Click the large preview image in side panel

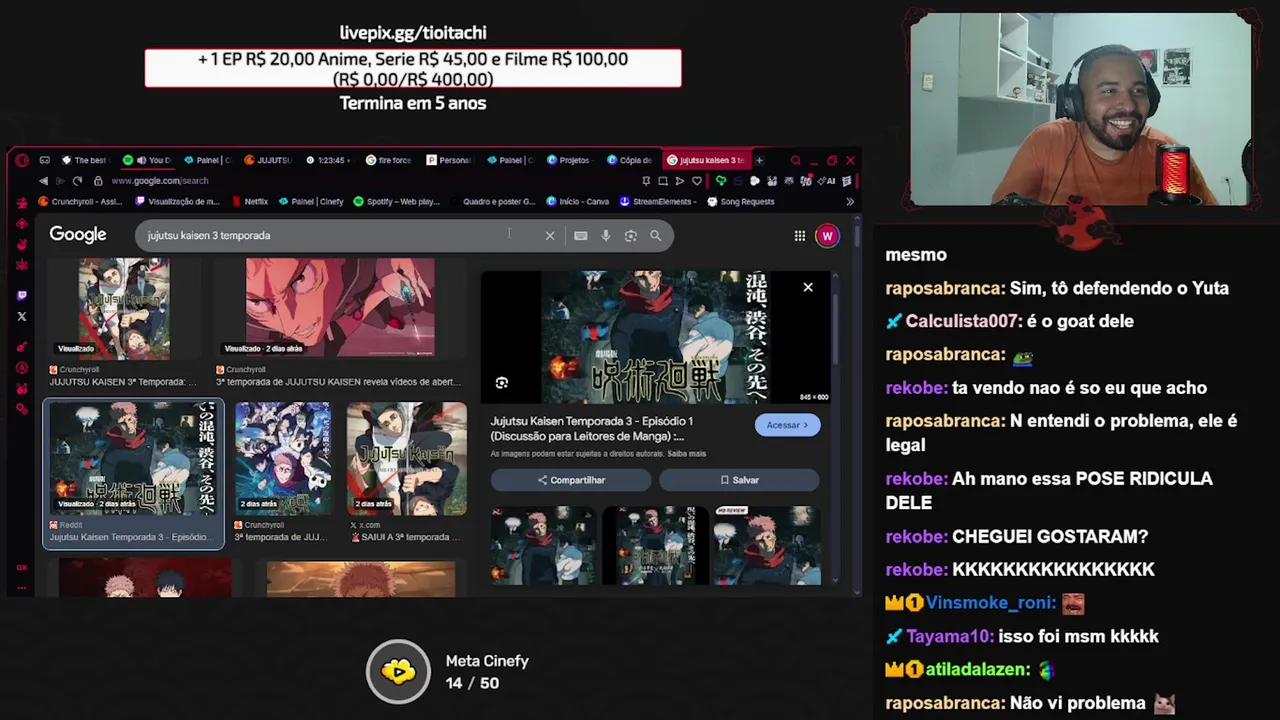[656, 337]
